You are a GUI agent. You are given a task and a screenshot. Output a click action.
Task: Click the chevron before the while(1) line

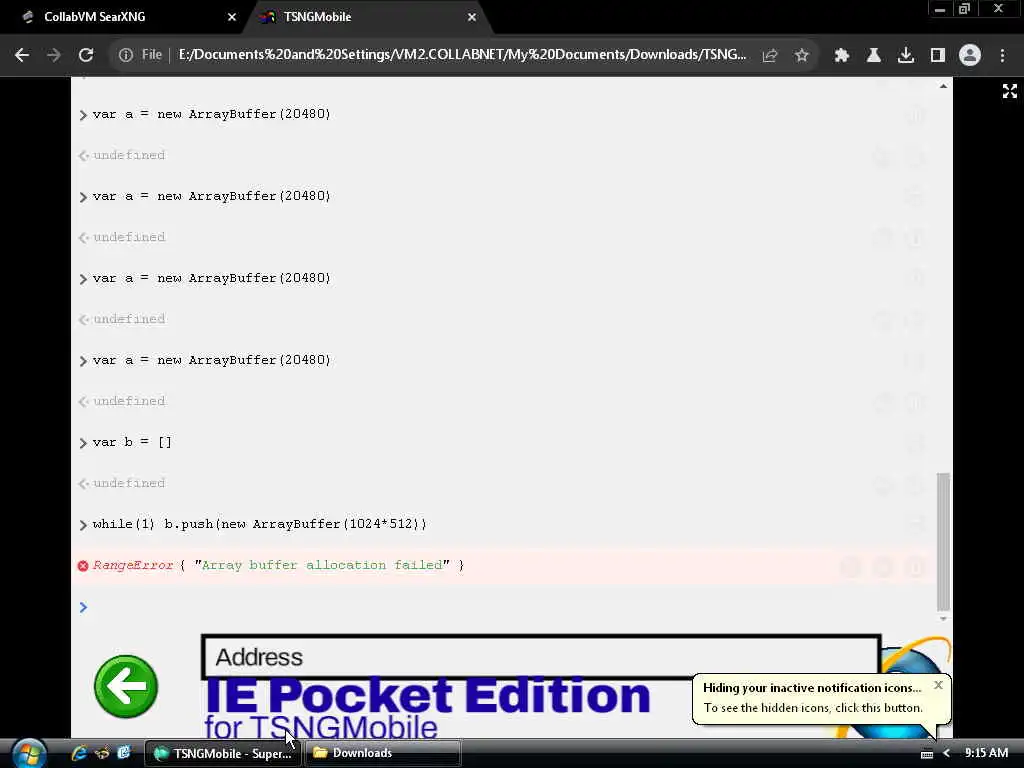[83, 524]
